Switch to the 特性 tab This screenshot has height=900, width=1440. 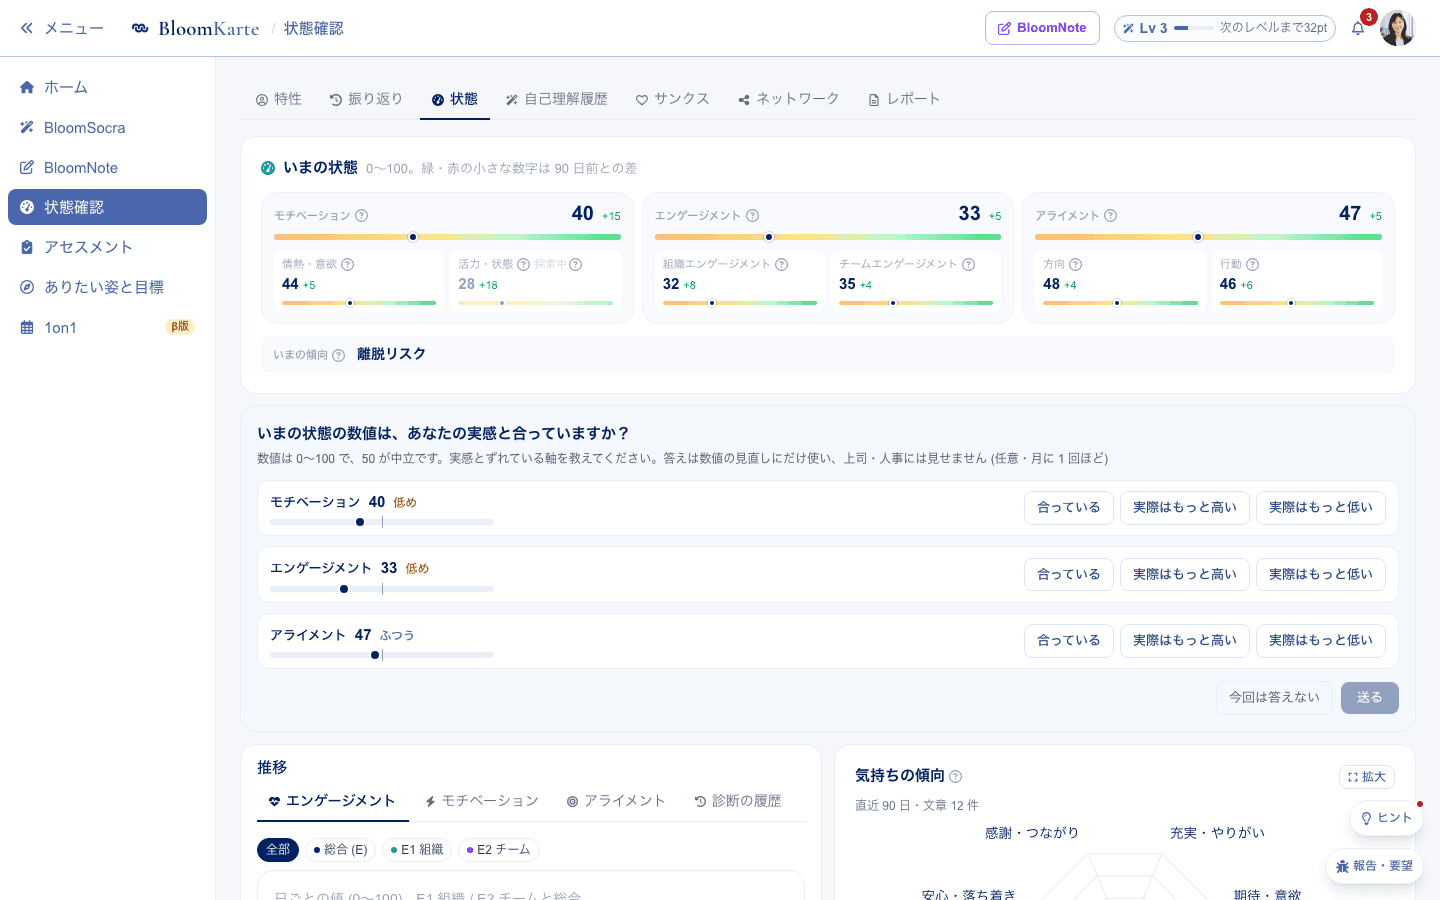278,99
